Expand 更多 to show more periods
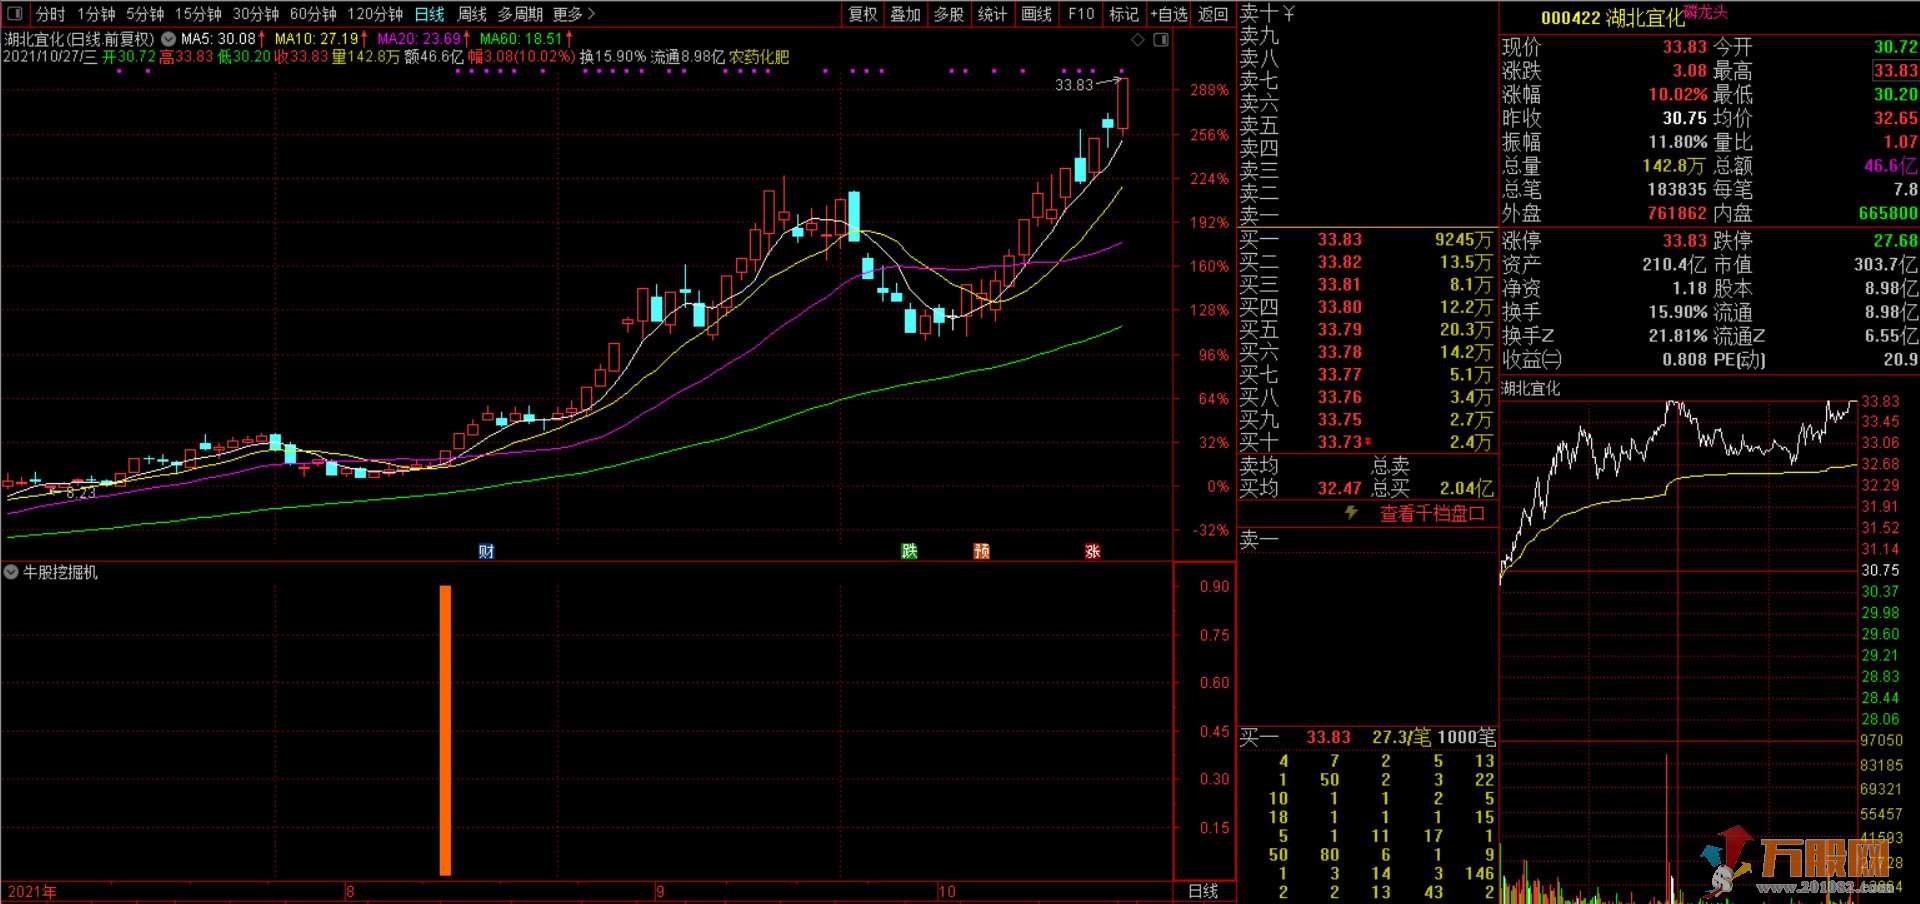 coord(574,14)
